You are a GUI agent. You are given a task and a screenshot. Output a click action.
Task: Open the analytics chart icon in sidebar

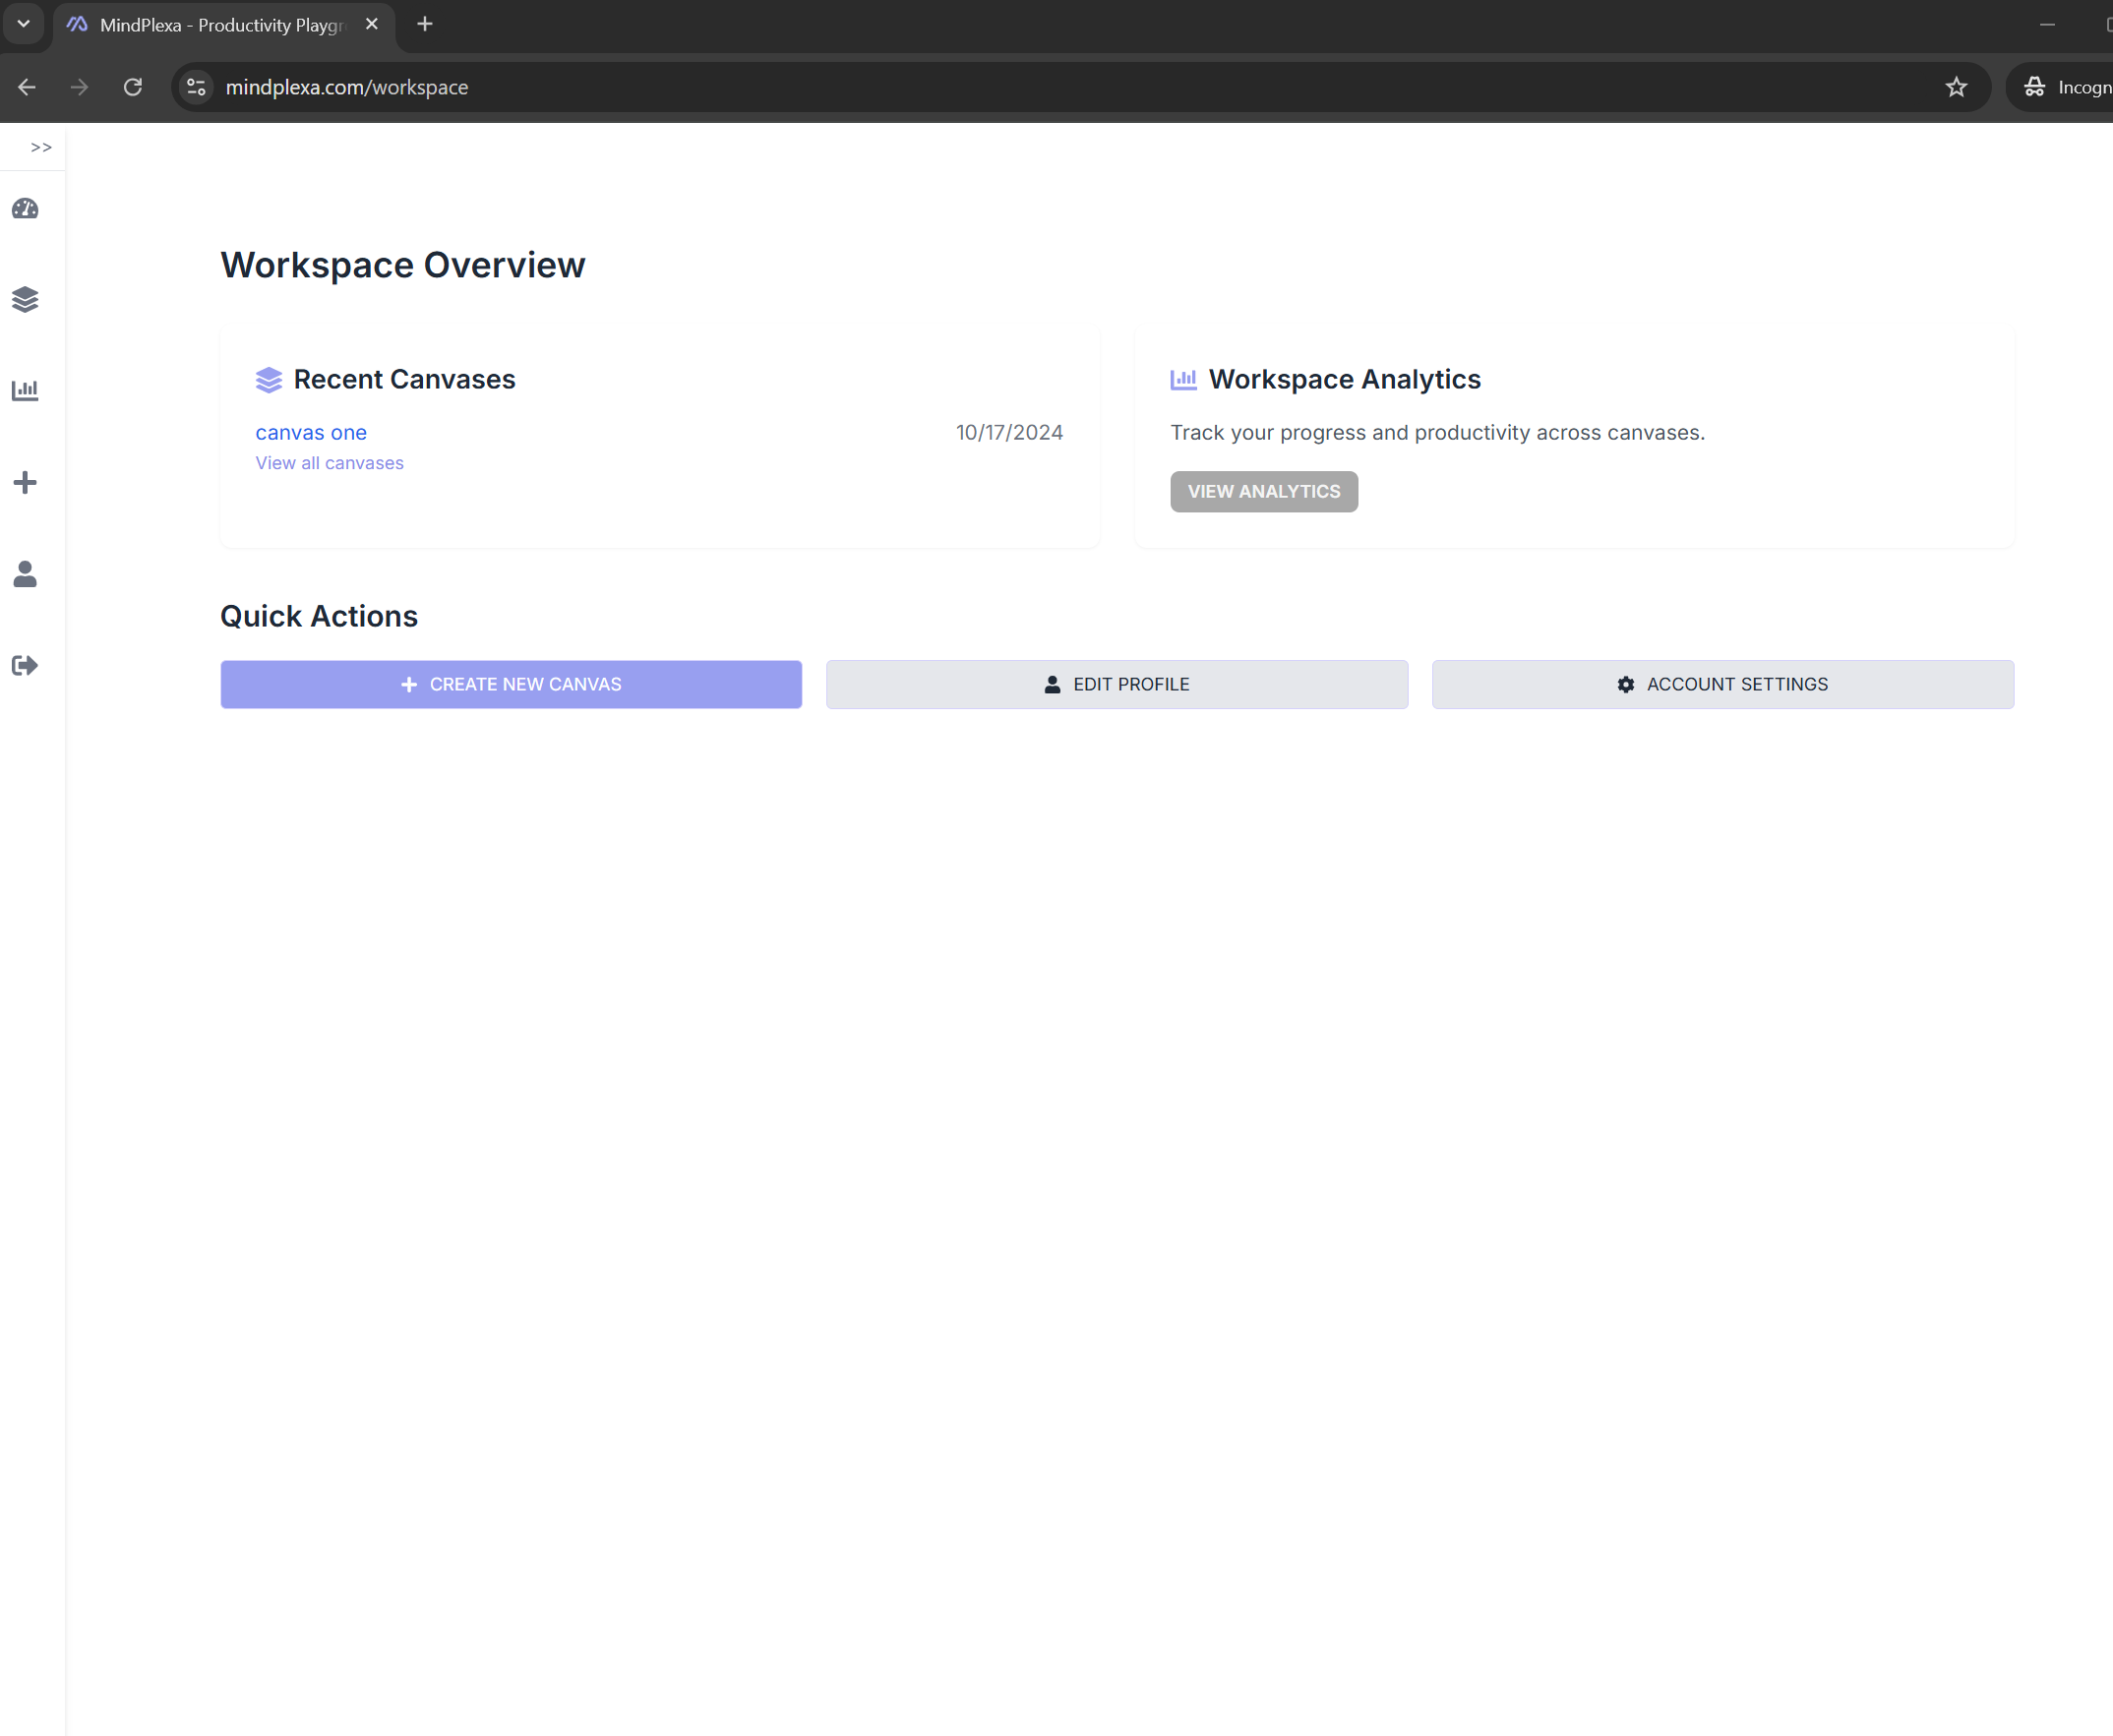point(25,390)
